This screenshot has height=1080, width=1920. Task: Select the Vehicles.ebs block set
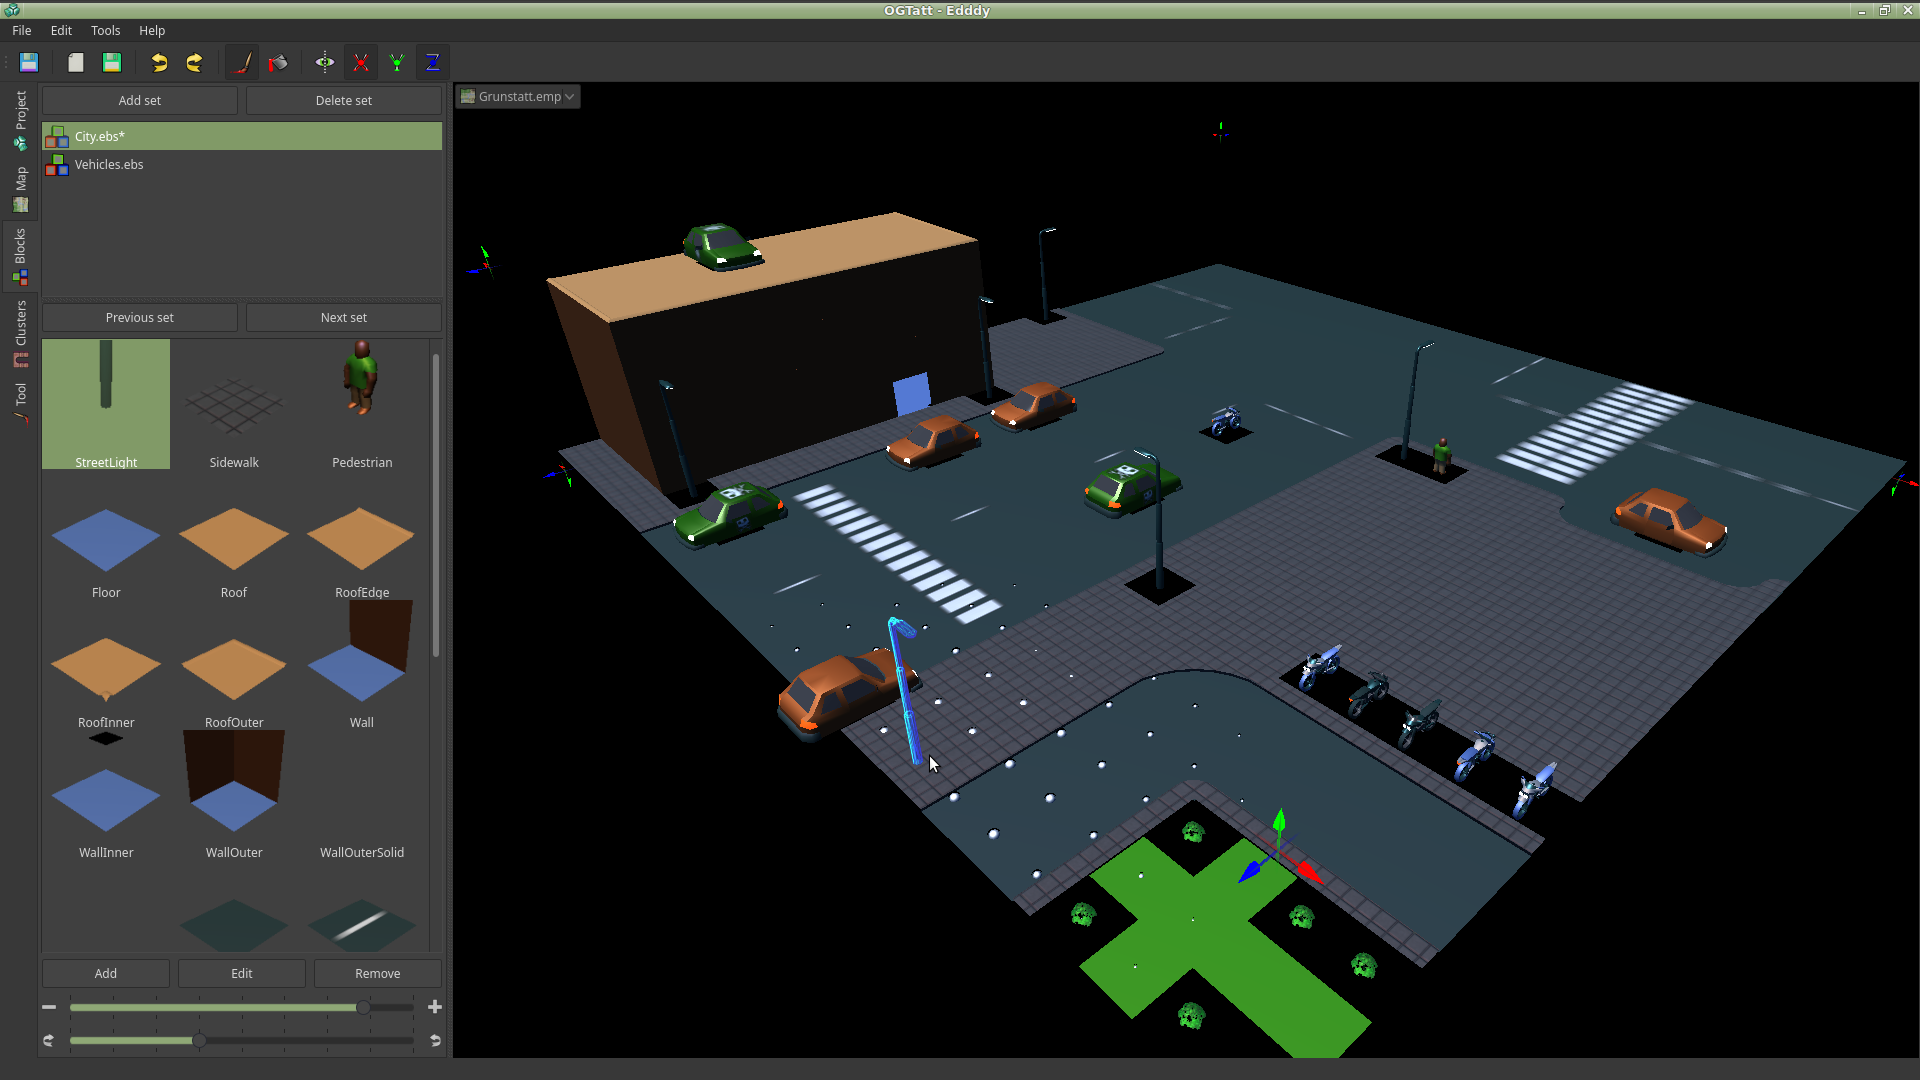pyautogui.click(x=242, y=164)
